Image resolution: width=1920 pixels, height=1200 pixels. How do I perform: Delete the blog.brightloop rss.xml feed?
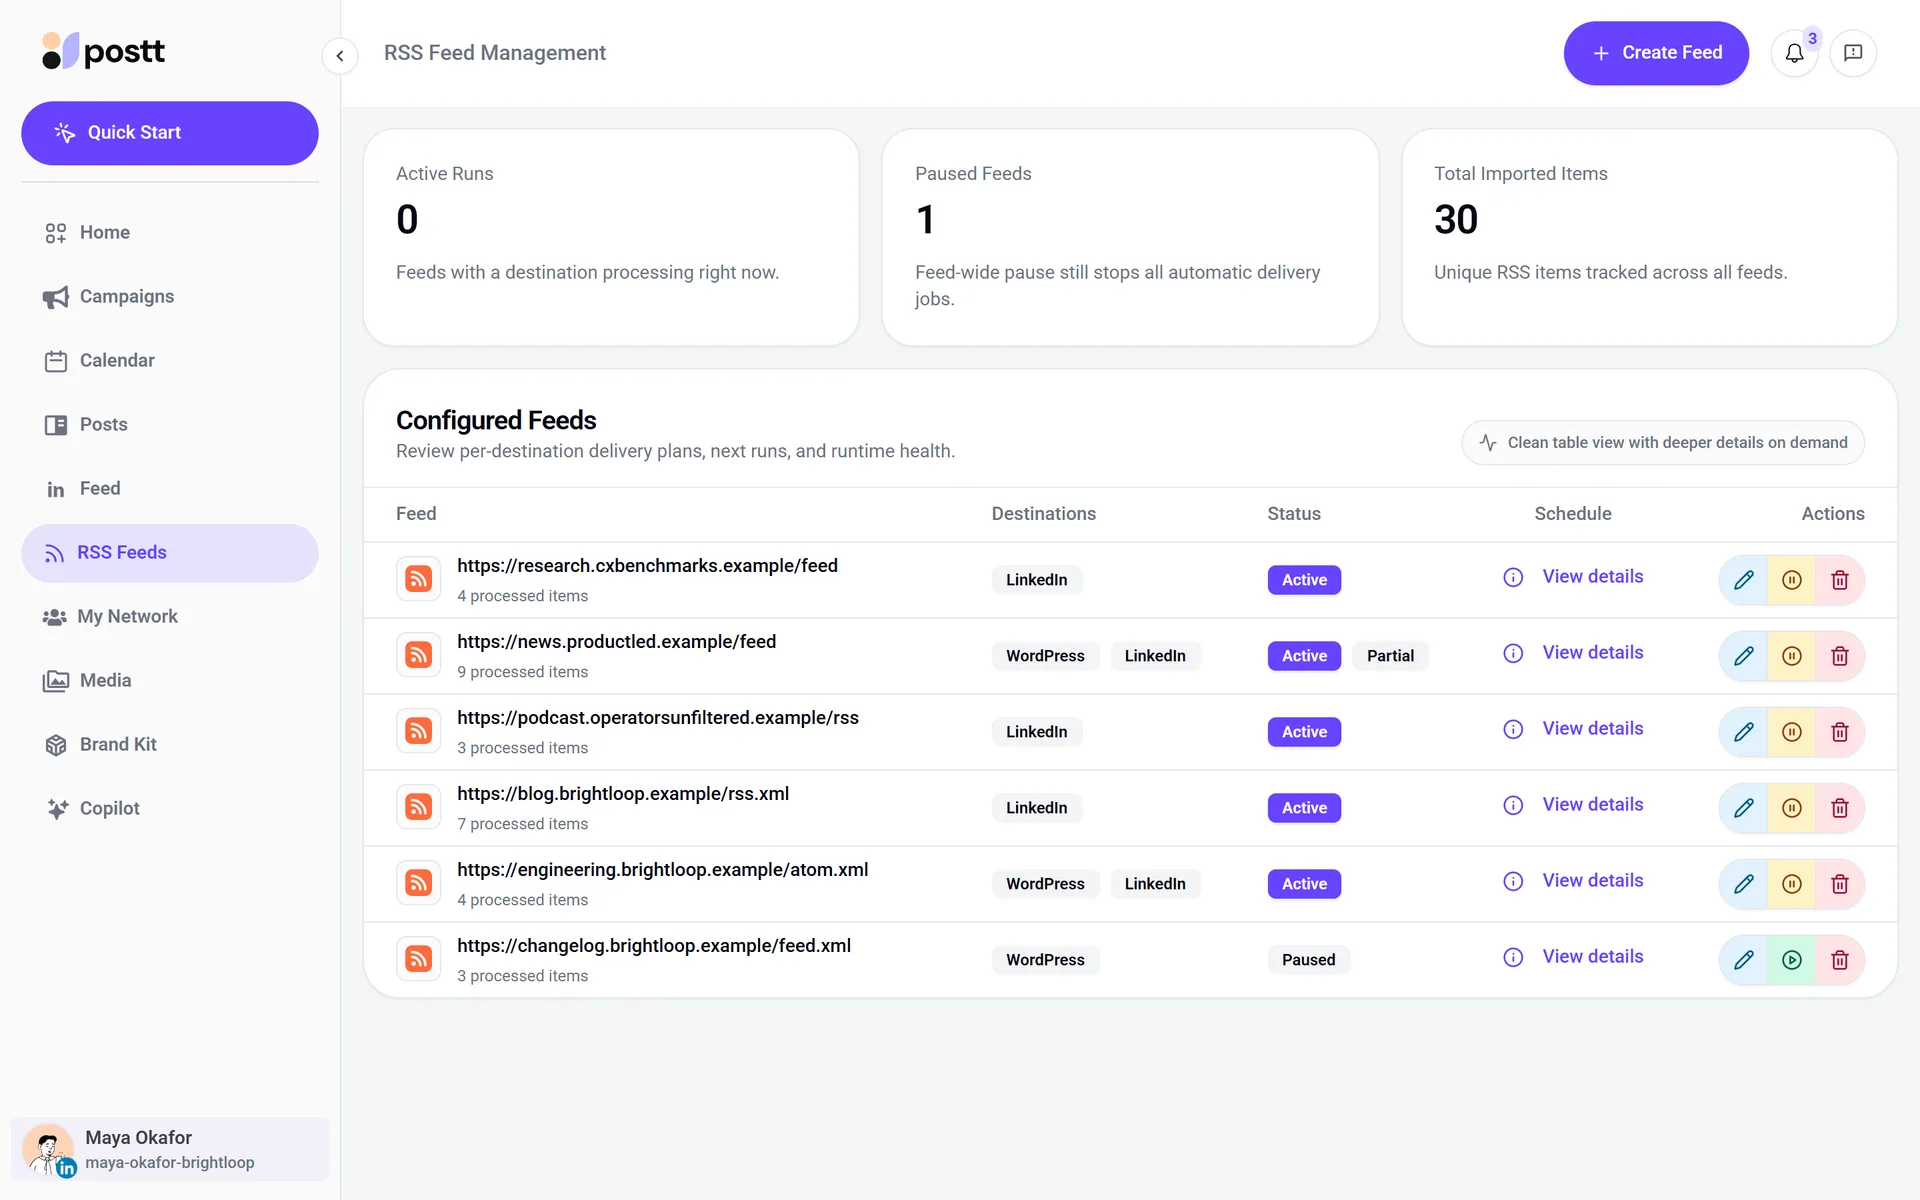1839,808
